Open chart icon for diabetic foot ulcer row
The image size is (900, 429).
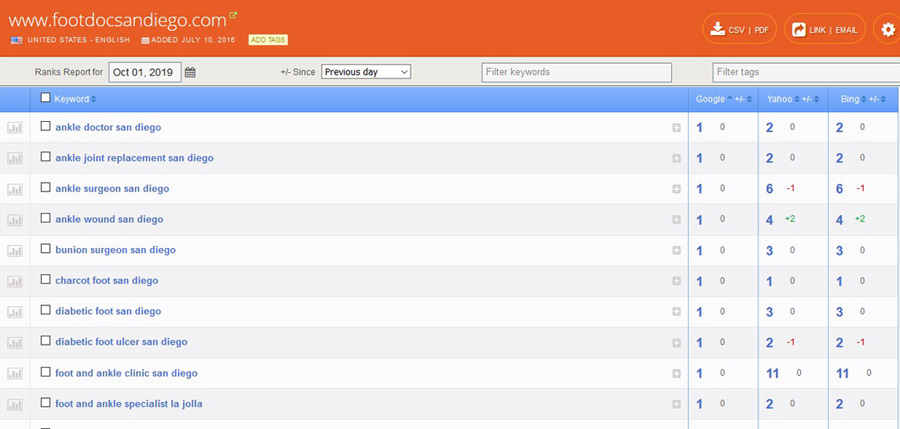click(x=15, y=343)
